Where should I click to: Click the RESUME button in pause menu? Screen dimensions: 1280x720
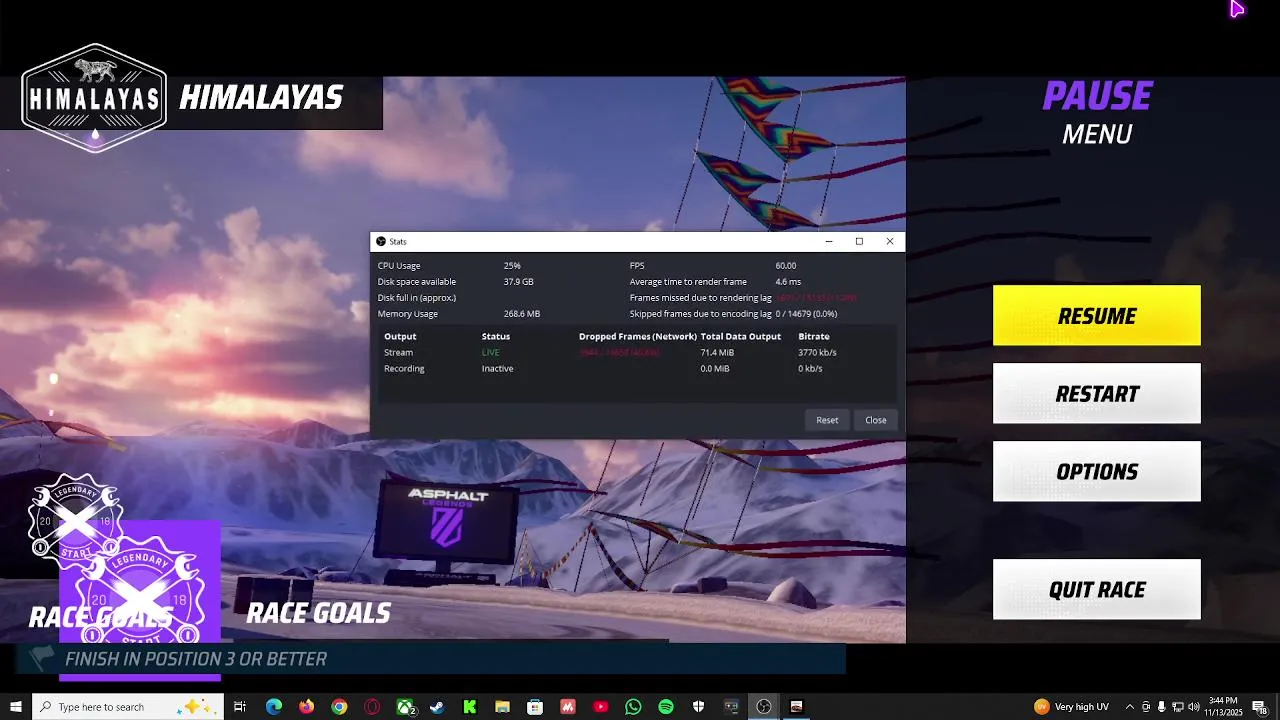(1097, 316)
